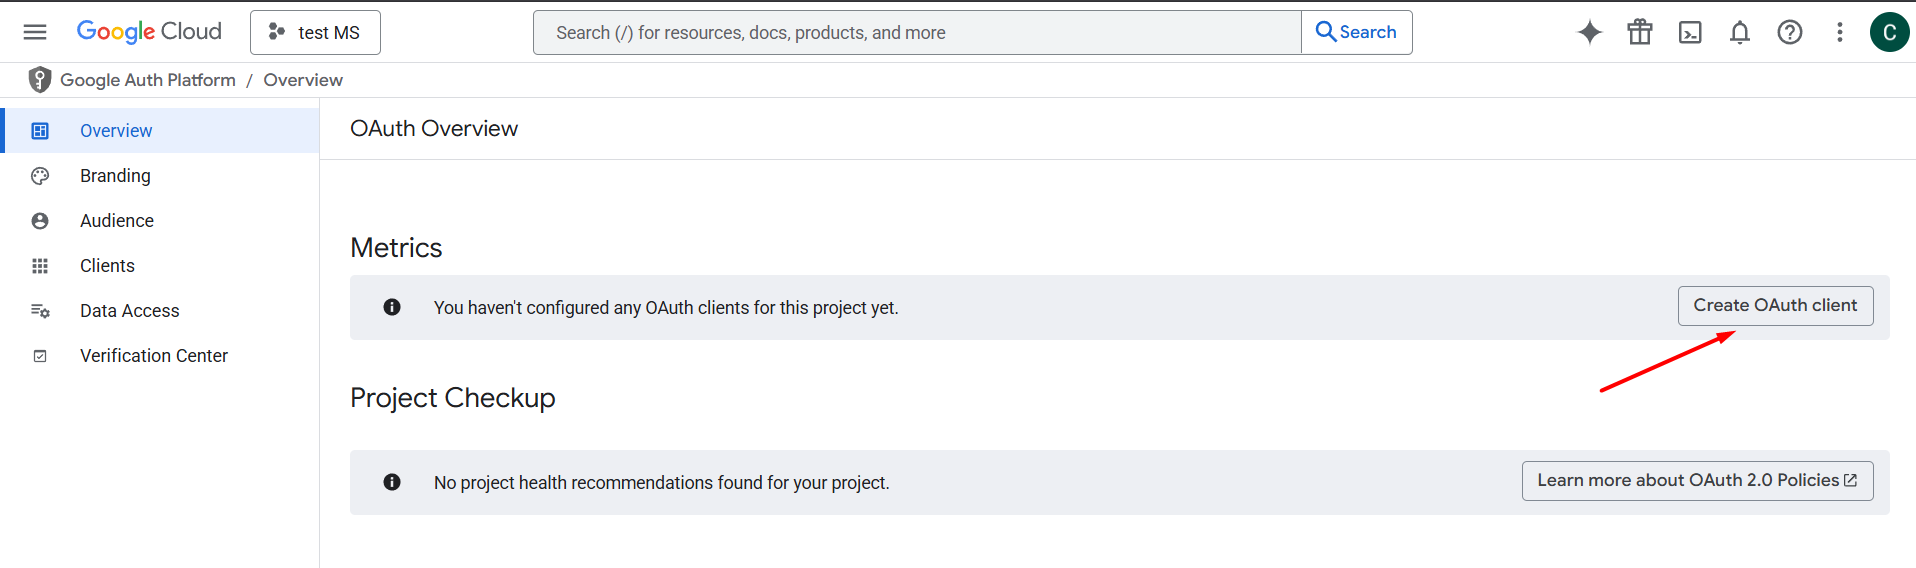Screen dimensions: 1916x568
Task: Click the Google Auth Platform shield icon
Action: [x=40, y=80]
